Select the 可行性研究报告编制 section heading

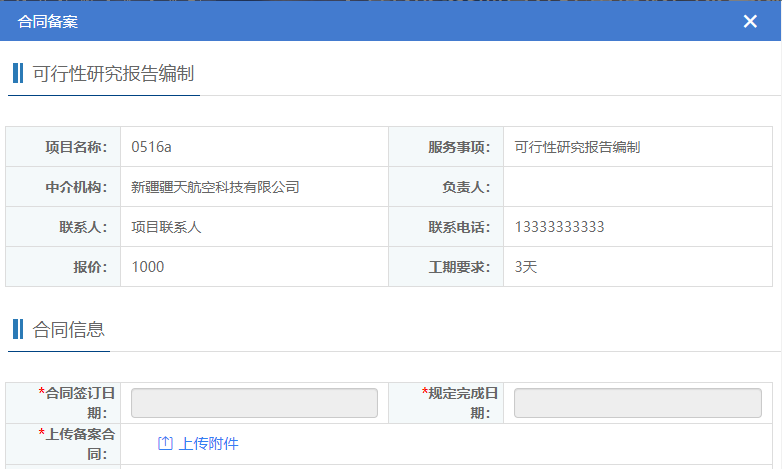pyautogui.click(x=113, y=73)
